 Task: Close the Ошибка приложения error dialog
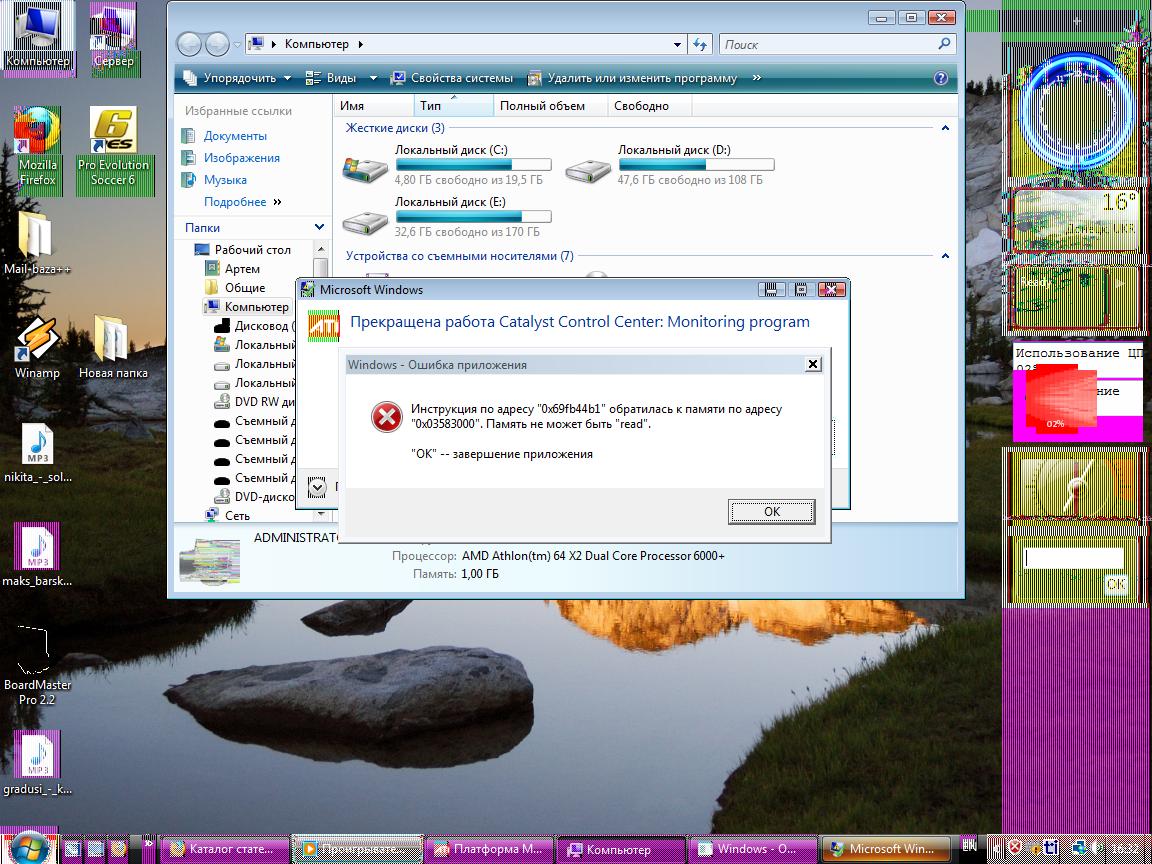(x=812, y=364)
